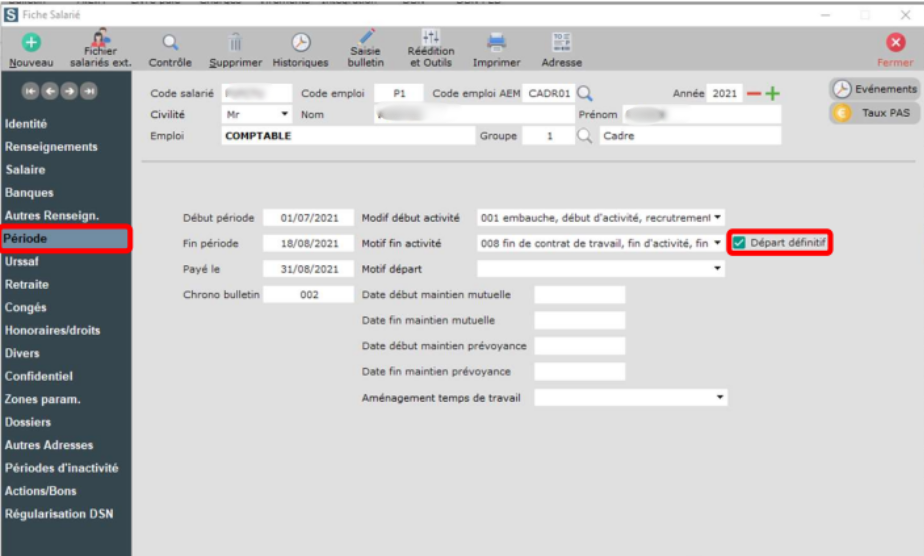Click the Adresse toolbar icon
This screenshot has width=924, height=556.
(561, 42)
